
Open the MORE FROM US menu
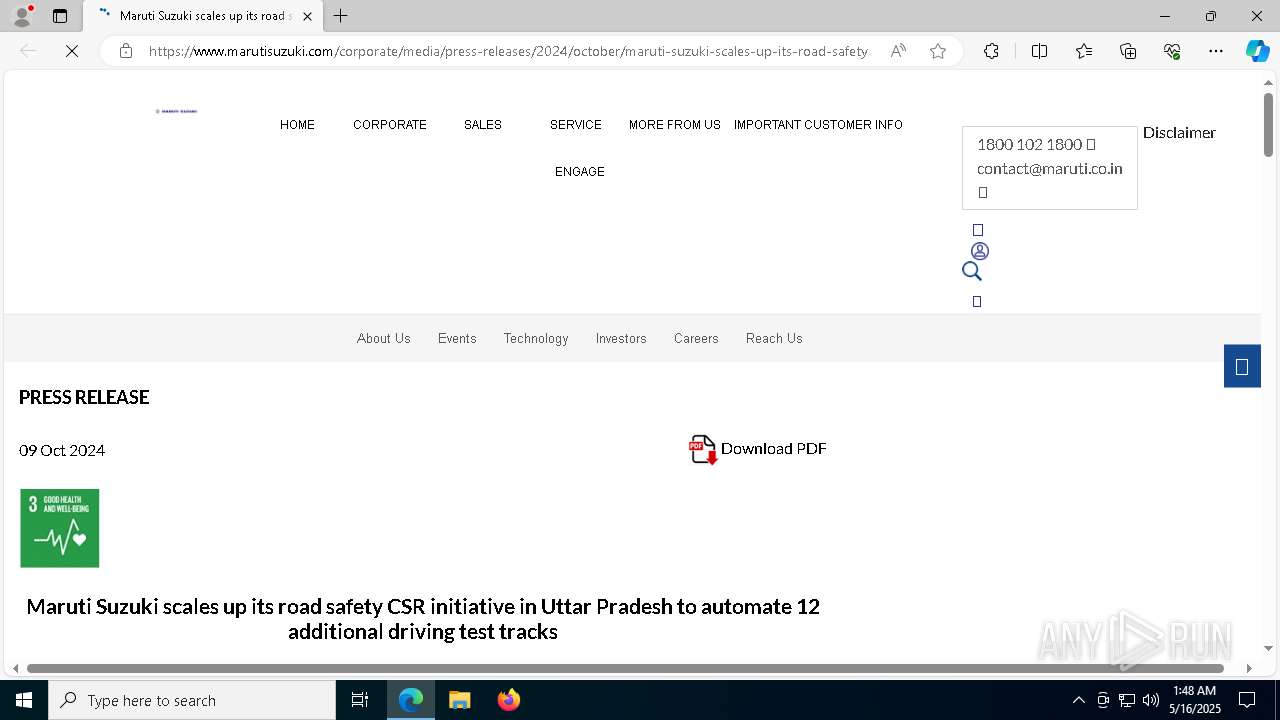(x=675, y=125)
